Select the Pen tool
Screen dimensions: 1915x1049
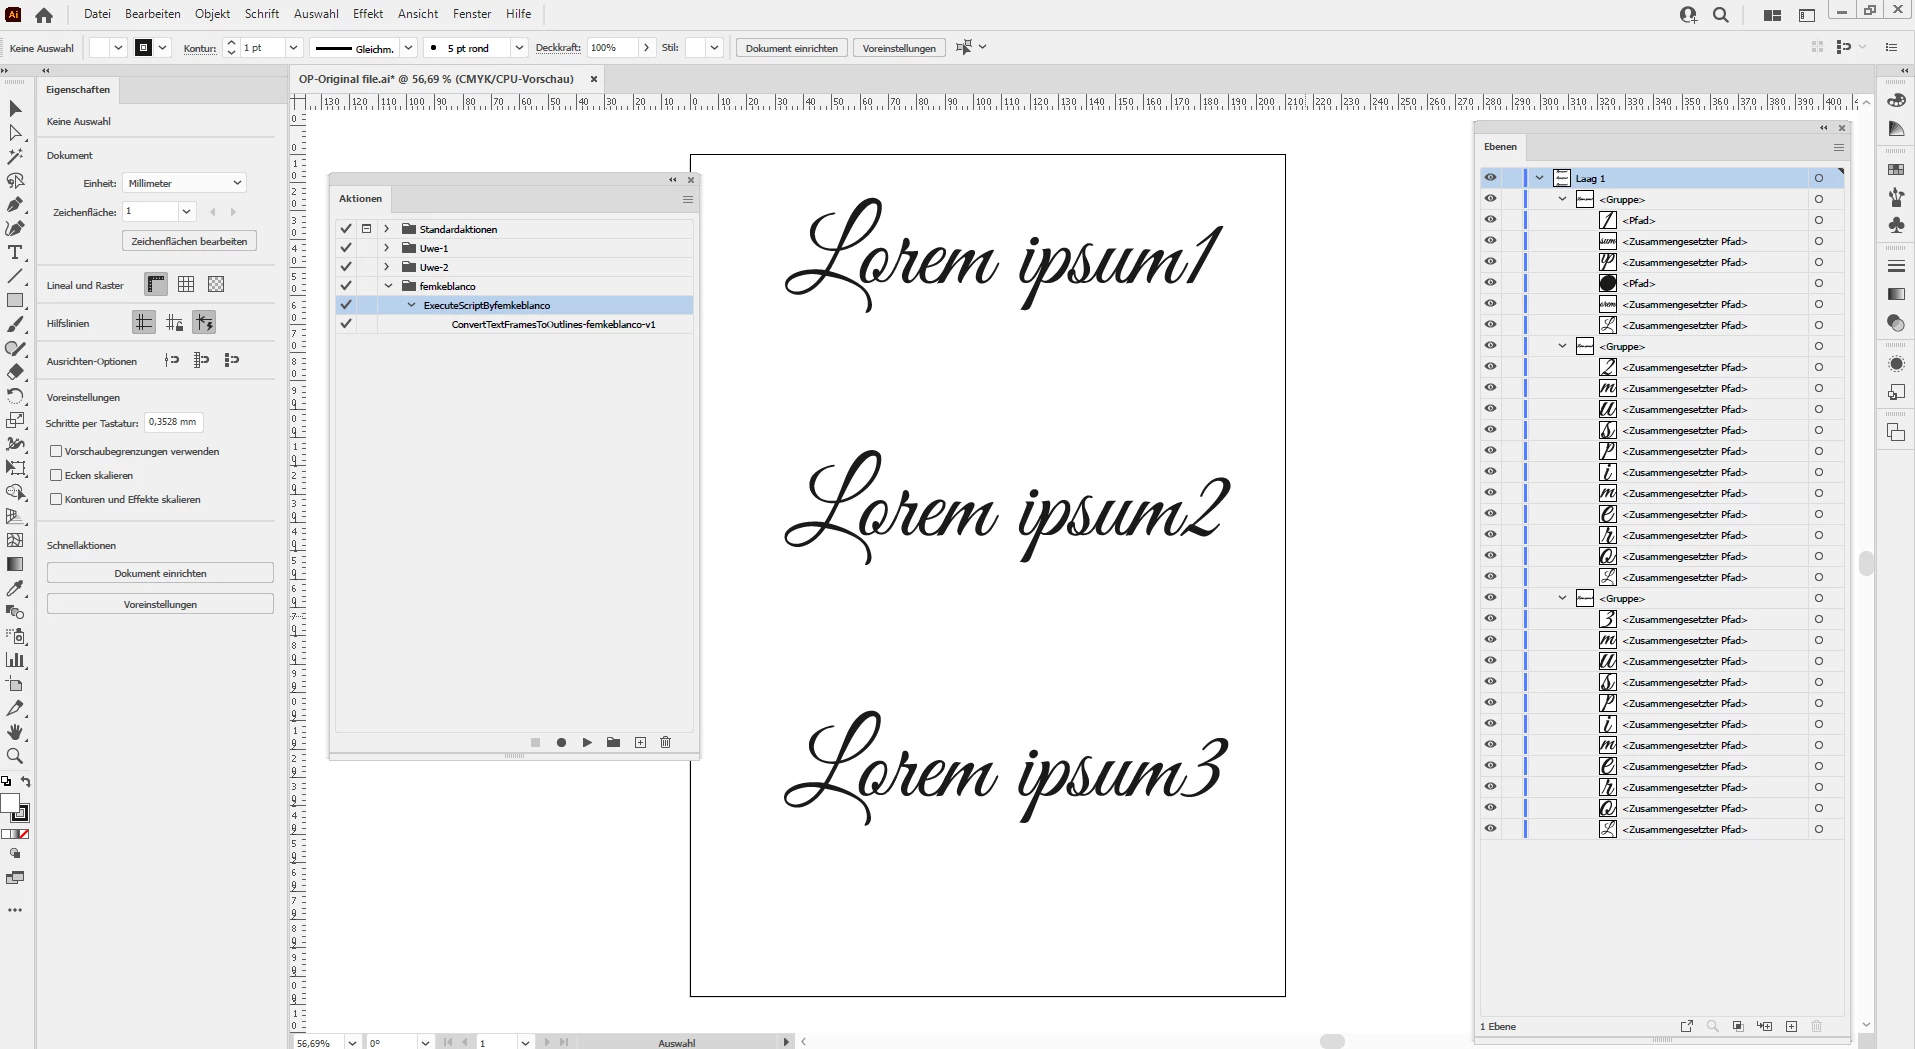[x=15, y=204]
